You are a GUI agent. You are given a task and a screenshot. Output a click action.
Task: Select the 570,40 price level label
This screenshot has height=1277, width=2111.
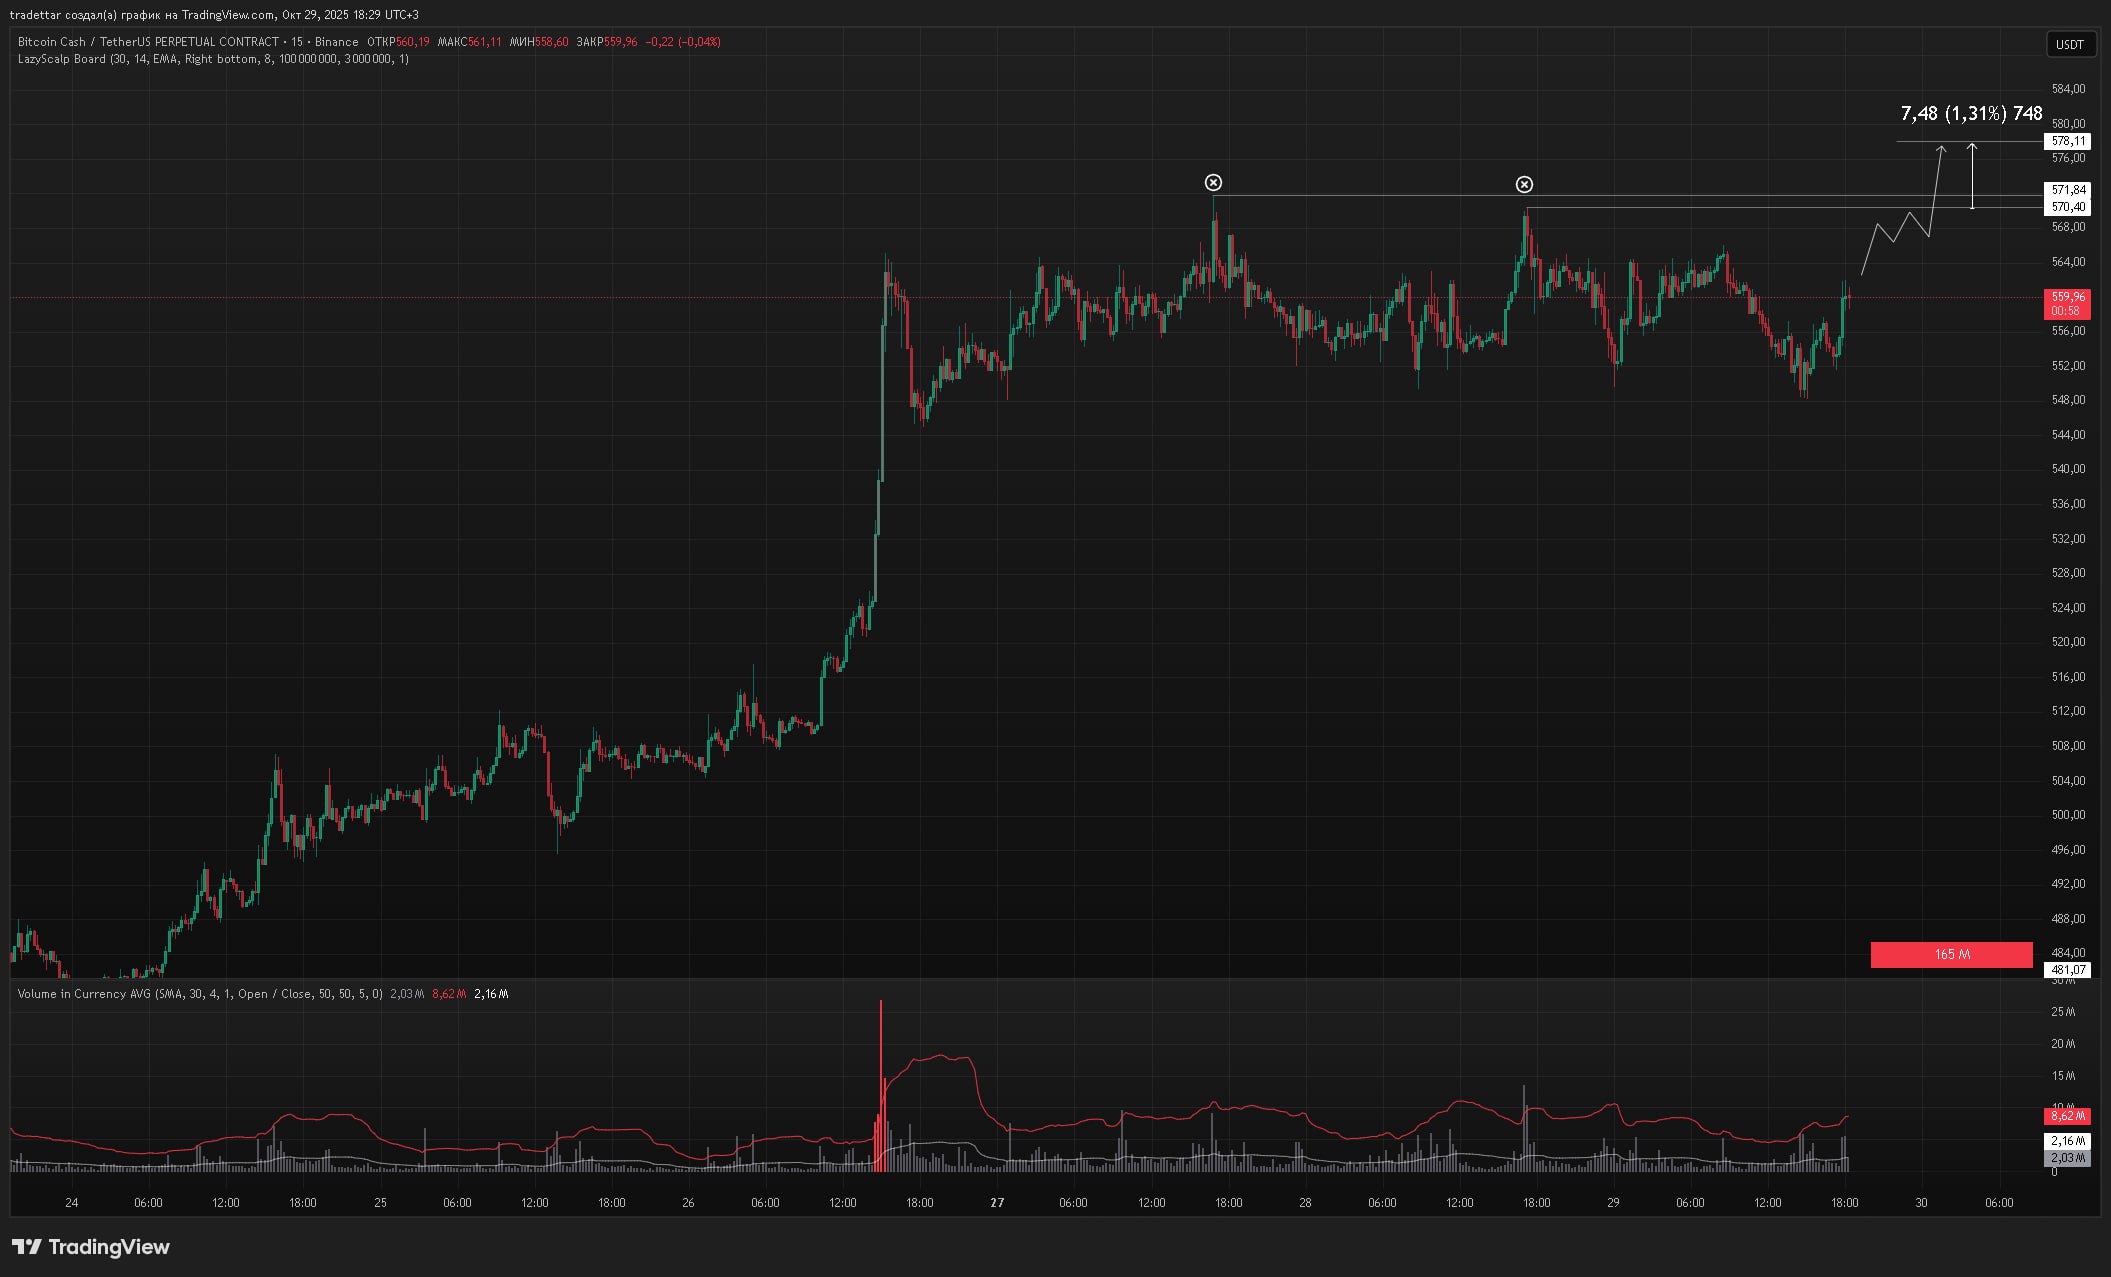[x=2068, y=207]
